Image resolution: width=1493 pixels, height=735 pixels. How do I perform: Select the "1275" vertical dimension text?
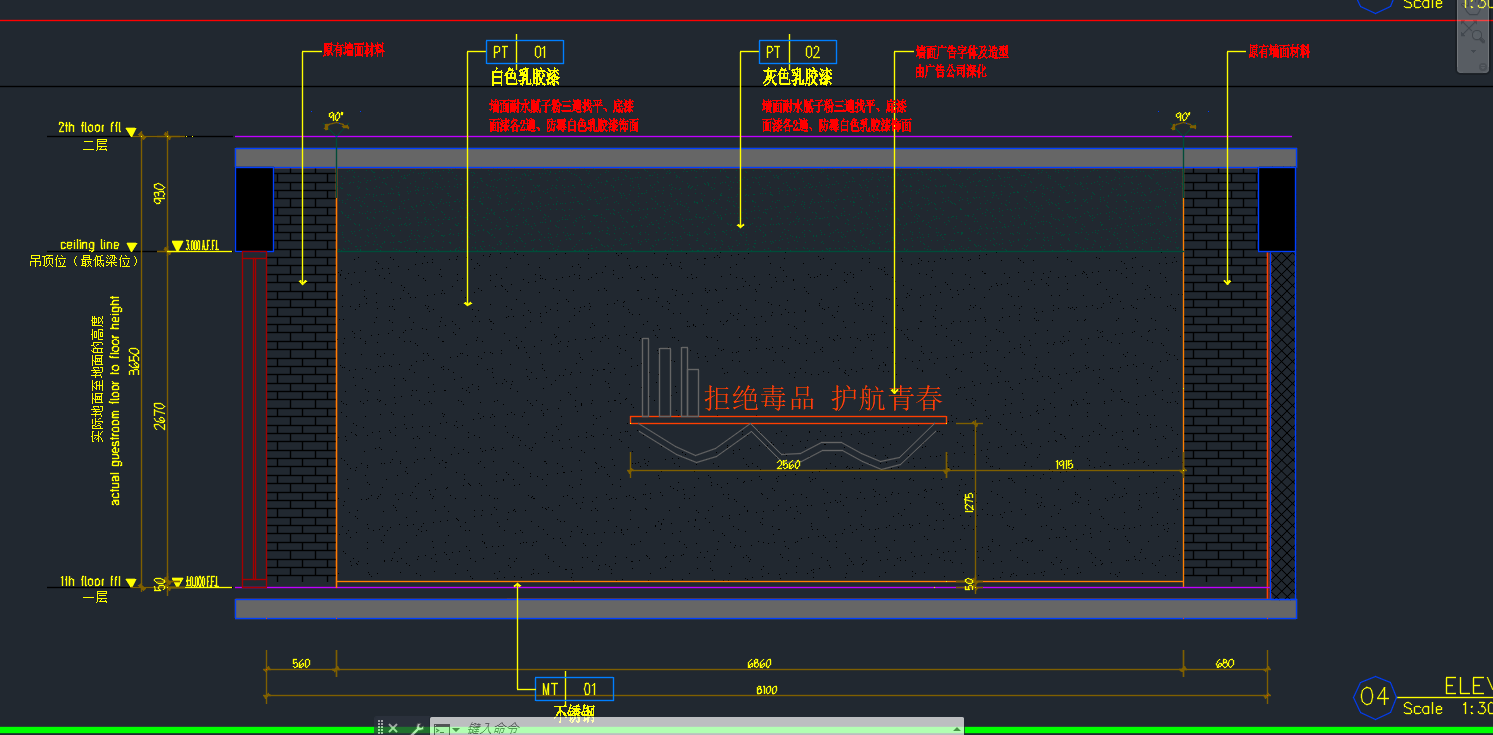pyautogui.click(x=969, y=503)
